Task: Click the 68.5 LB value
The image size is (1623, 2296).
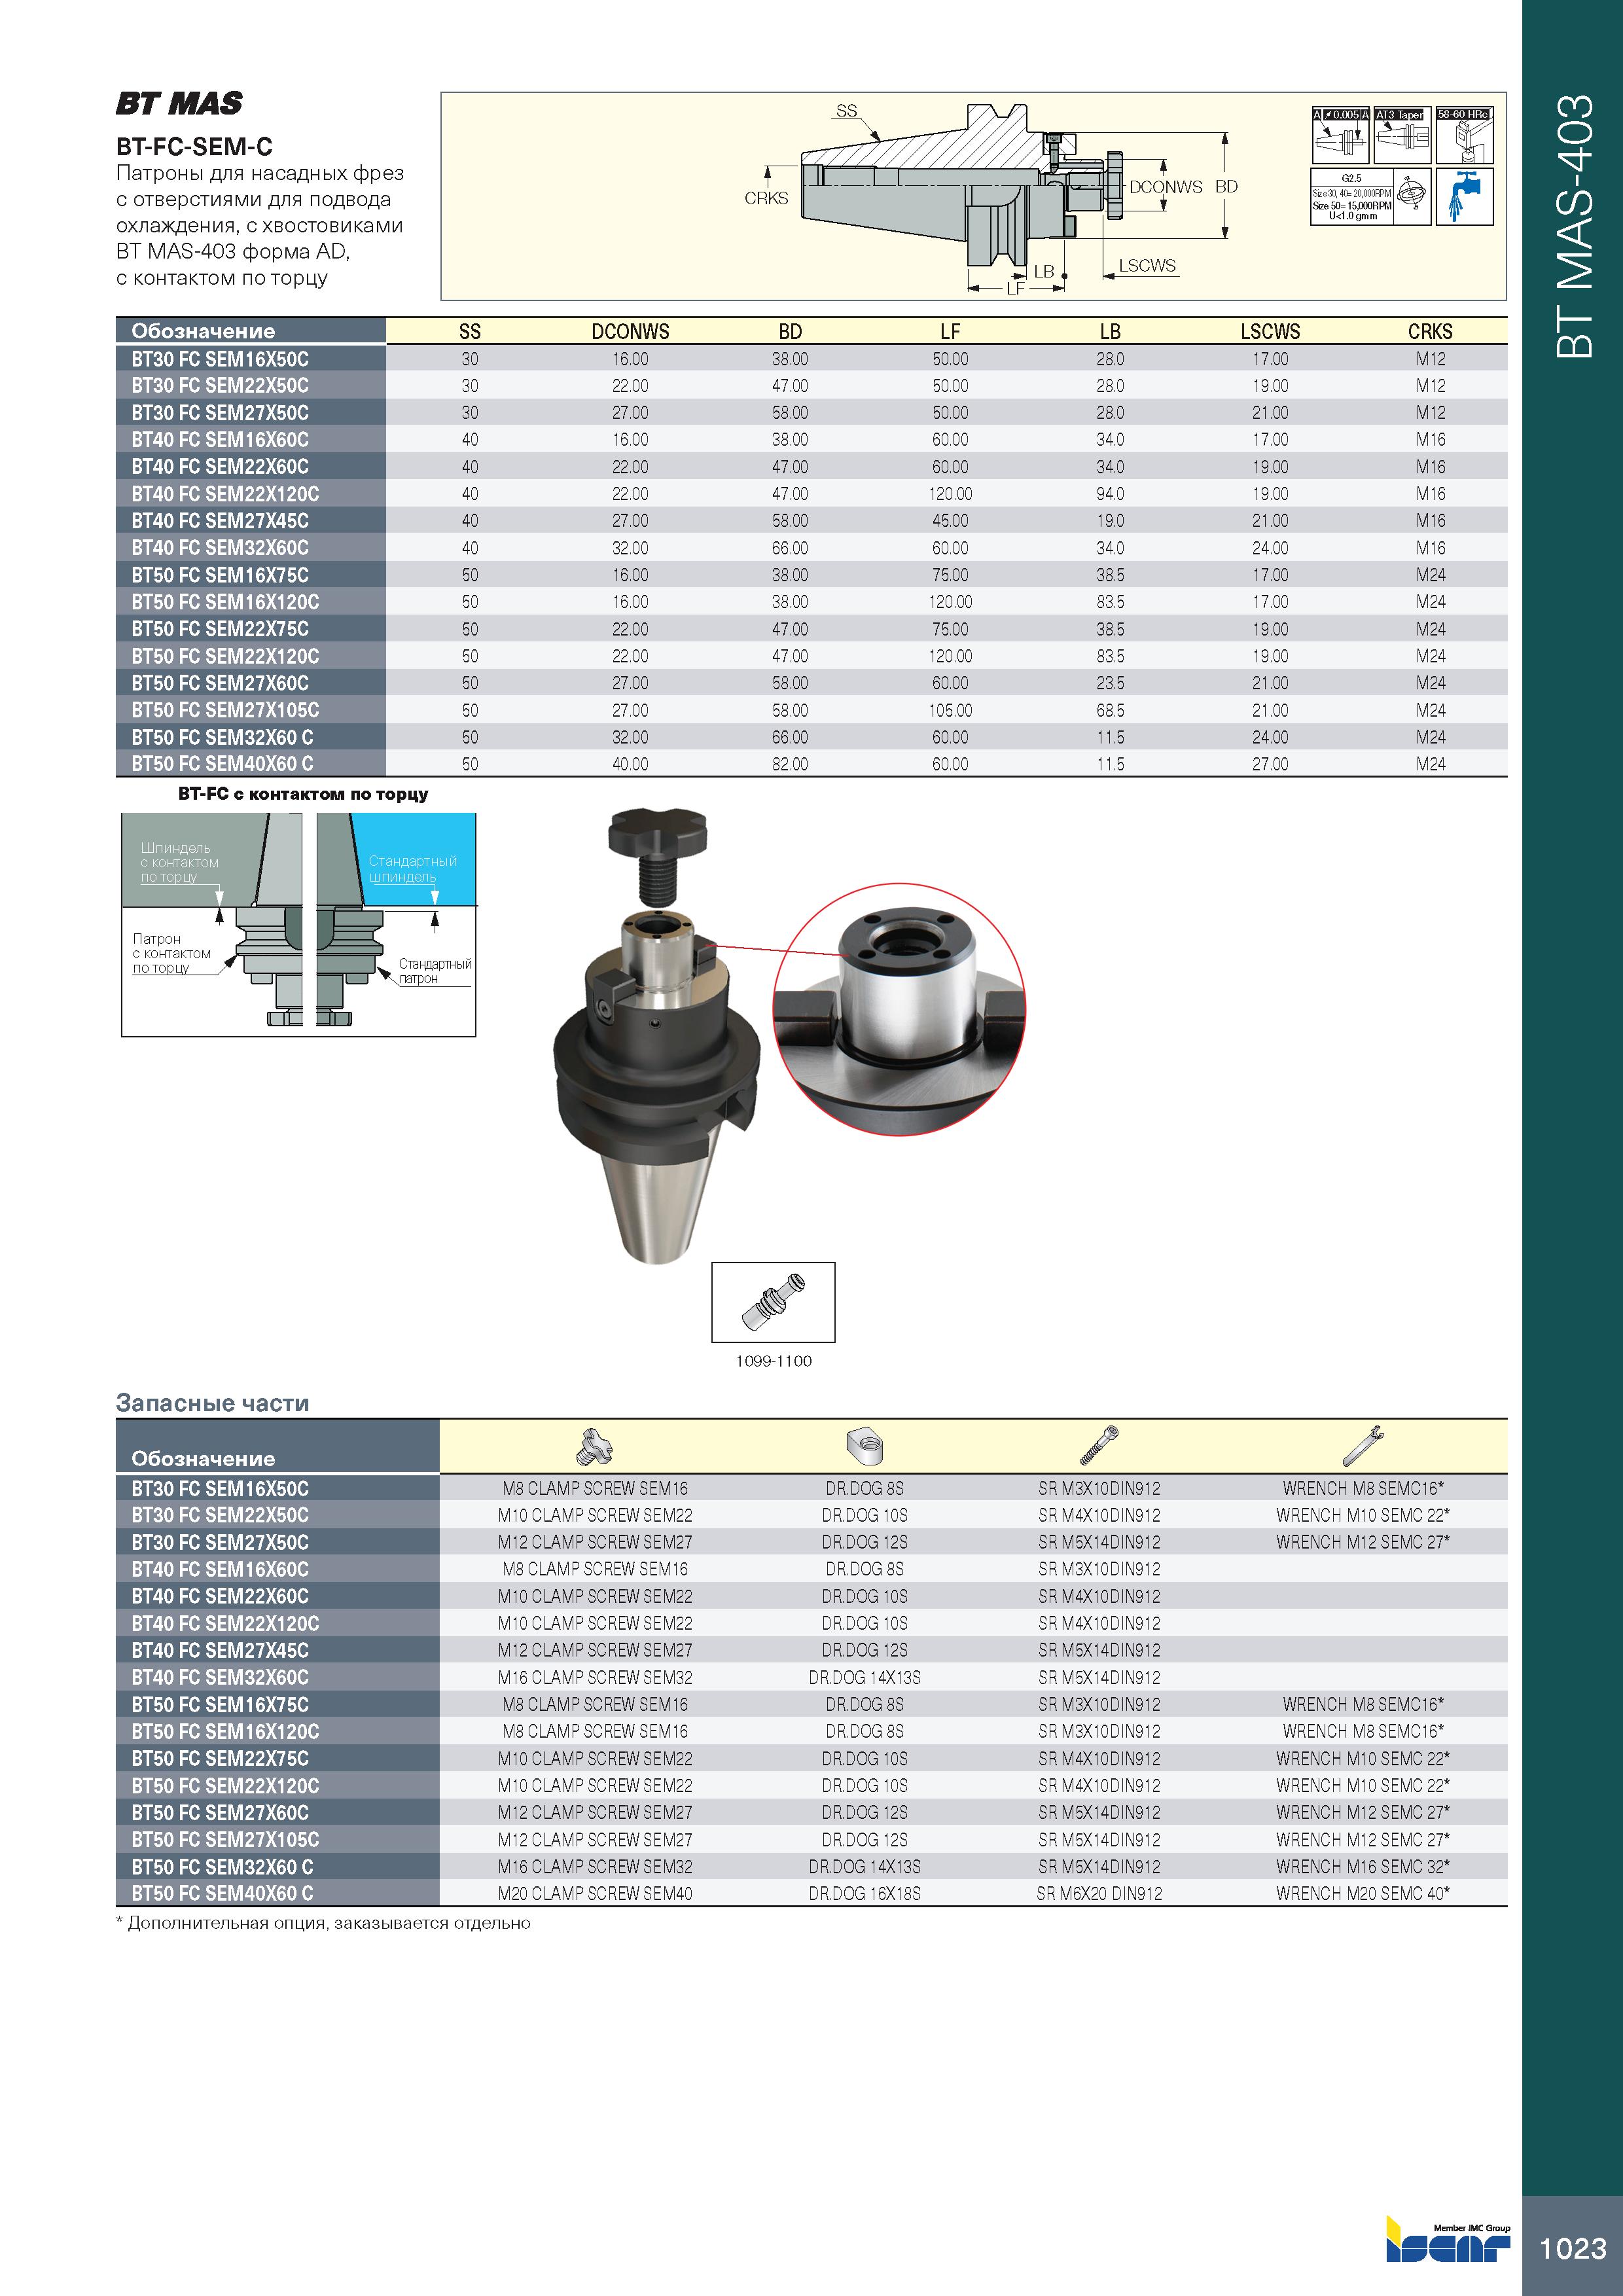Action: point(1110,710)
